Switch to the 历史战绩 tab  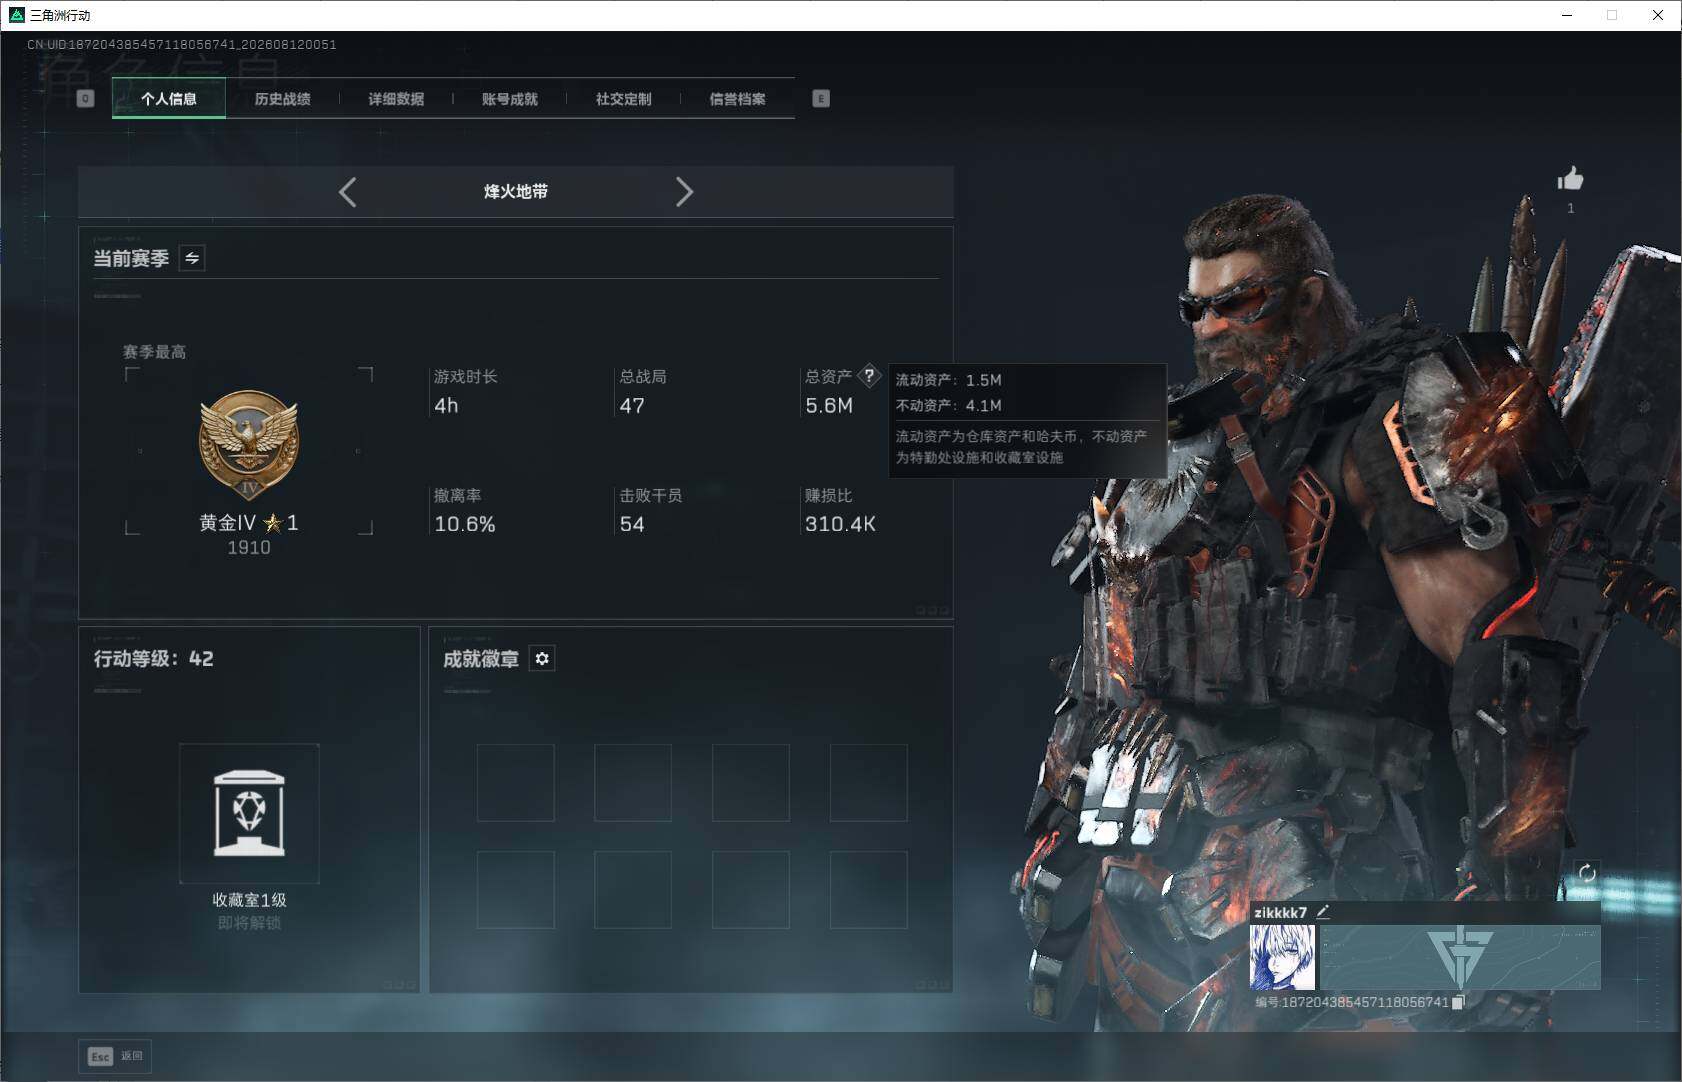283,99
